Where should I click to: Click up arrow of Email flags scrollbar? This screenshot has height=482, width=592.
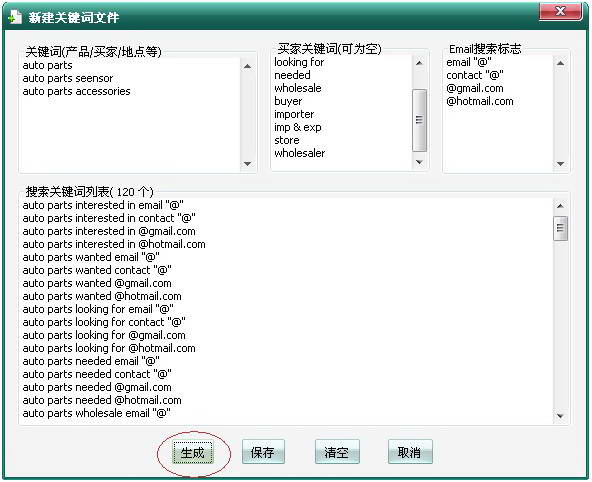tap(560, 63)
